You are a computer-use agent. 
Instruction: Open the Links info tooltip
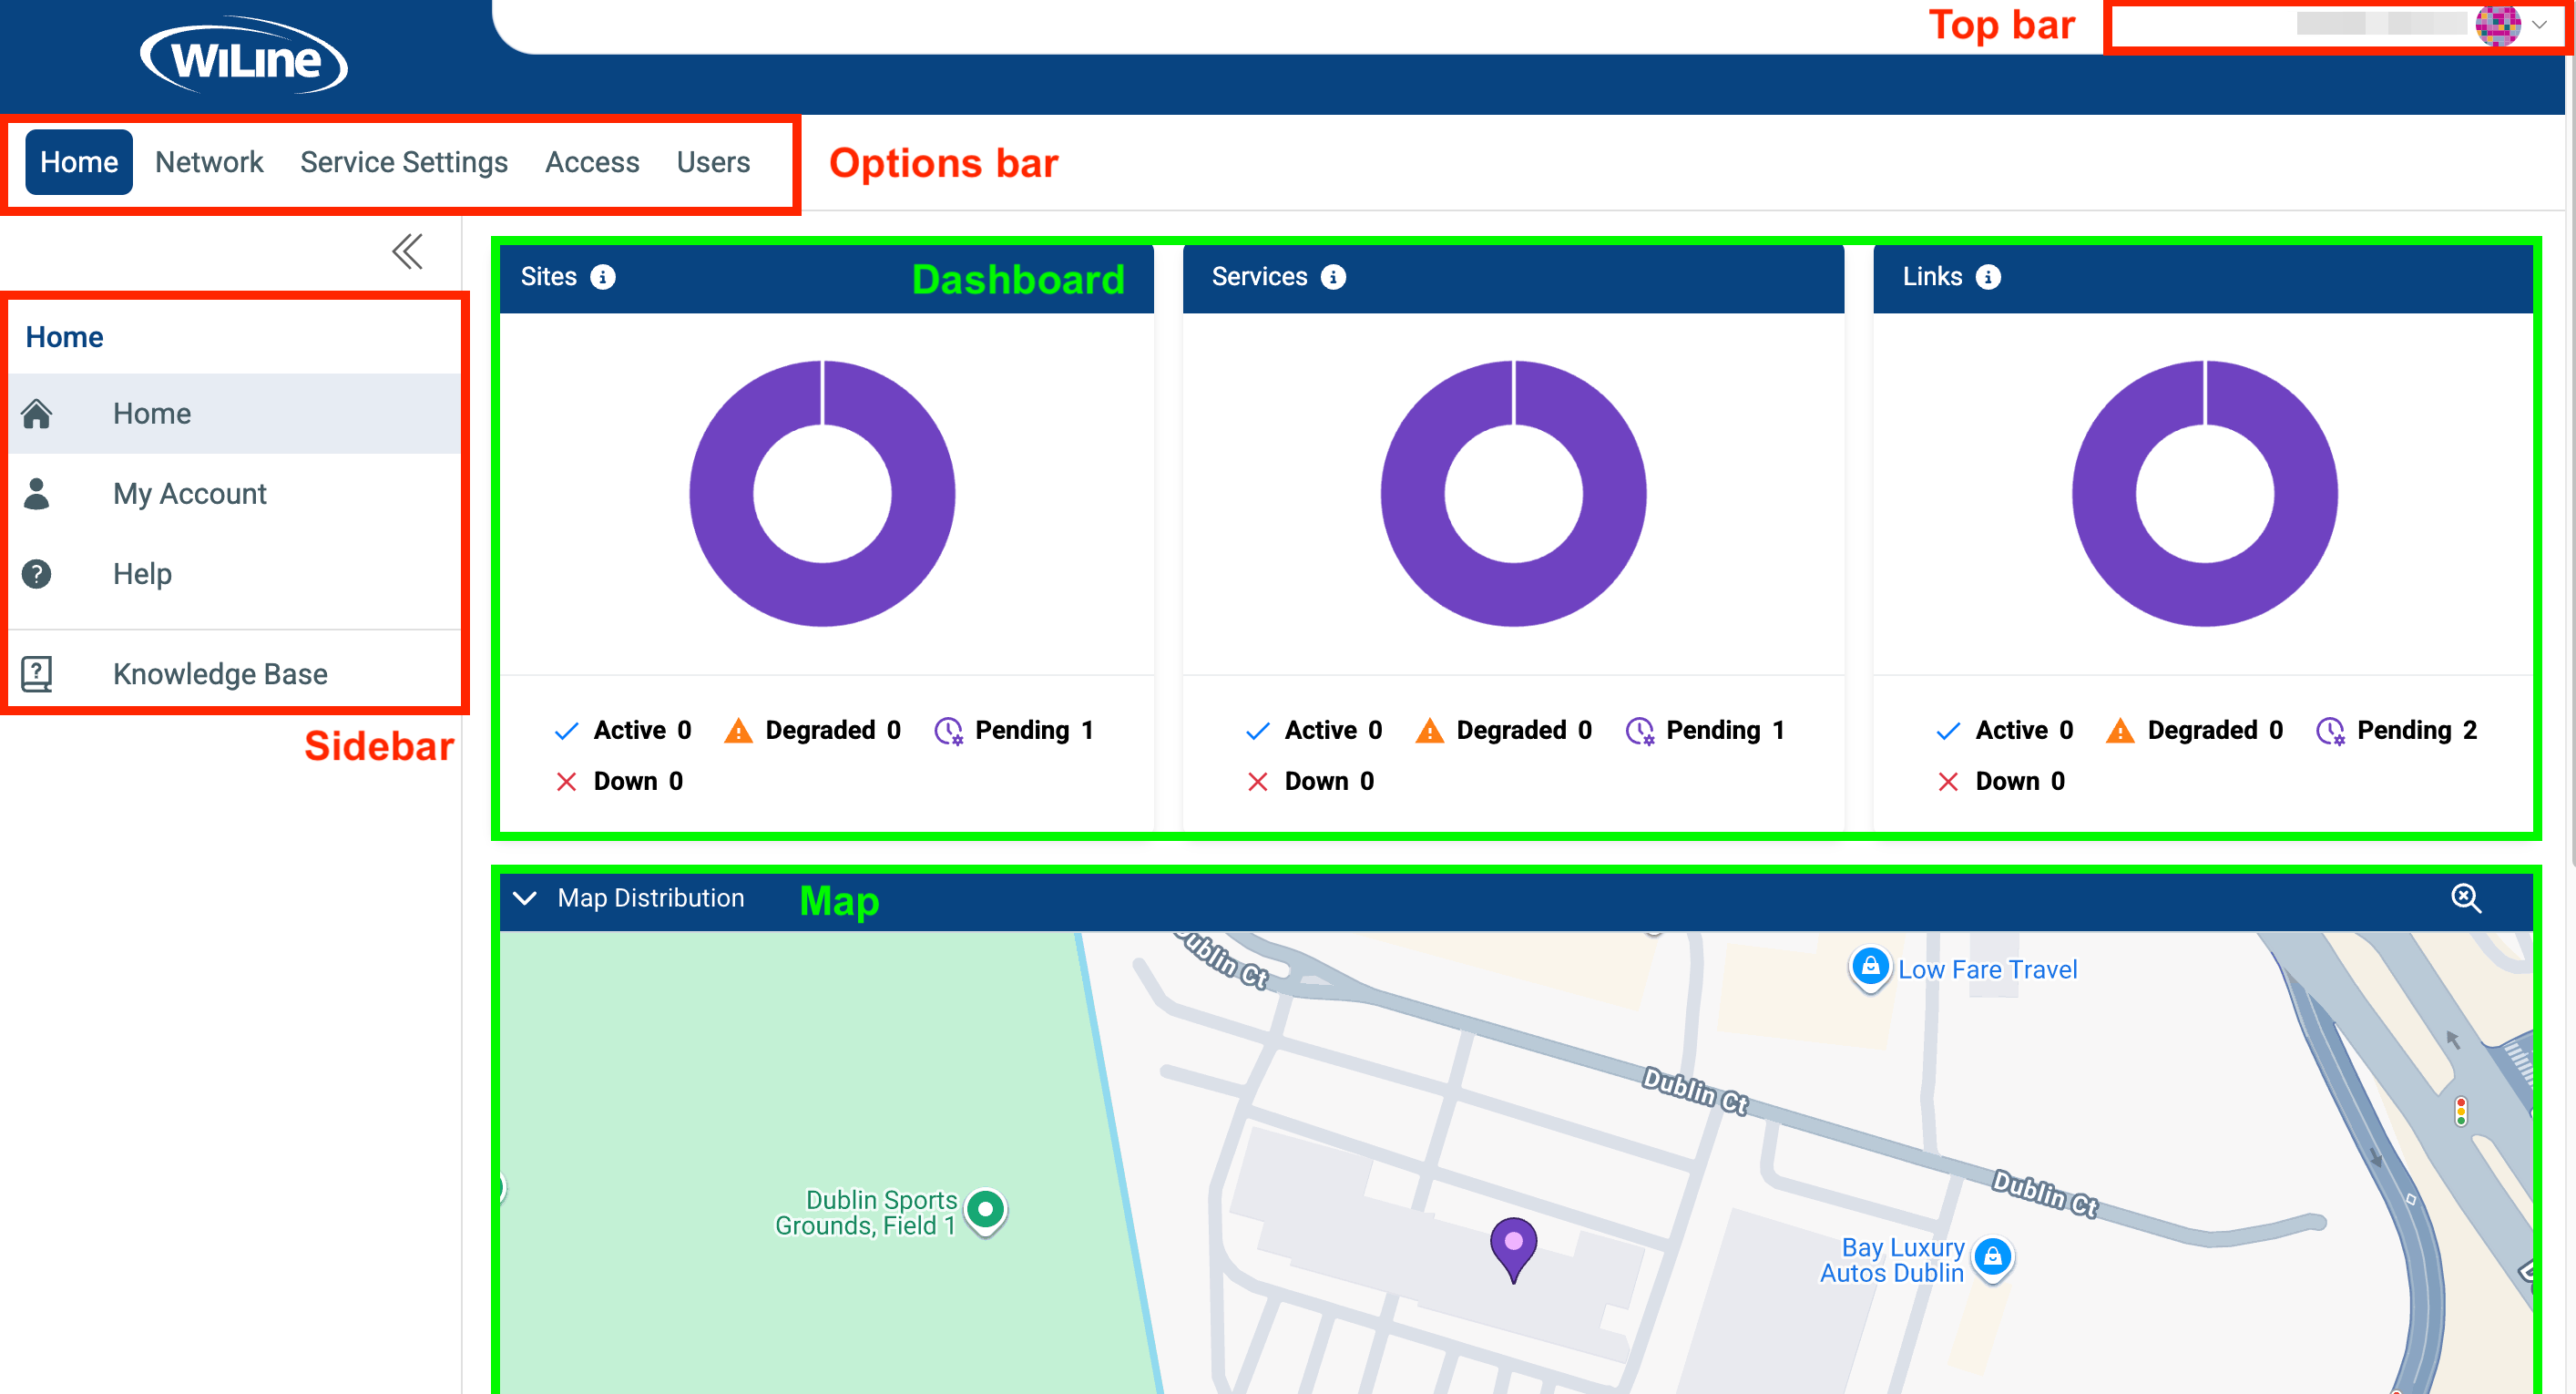[x=1988, y=277]
